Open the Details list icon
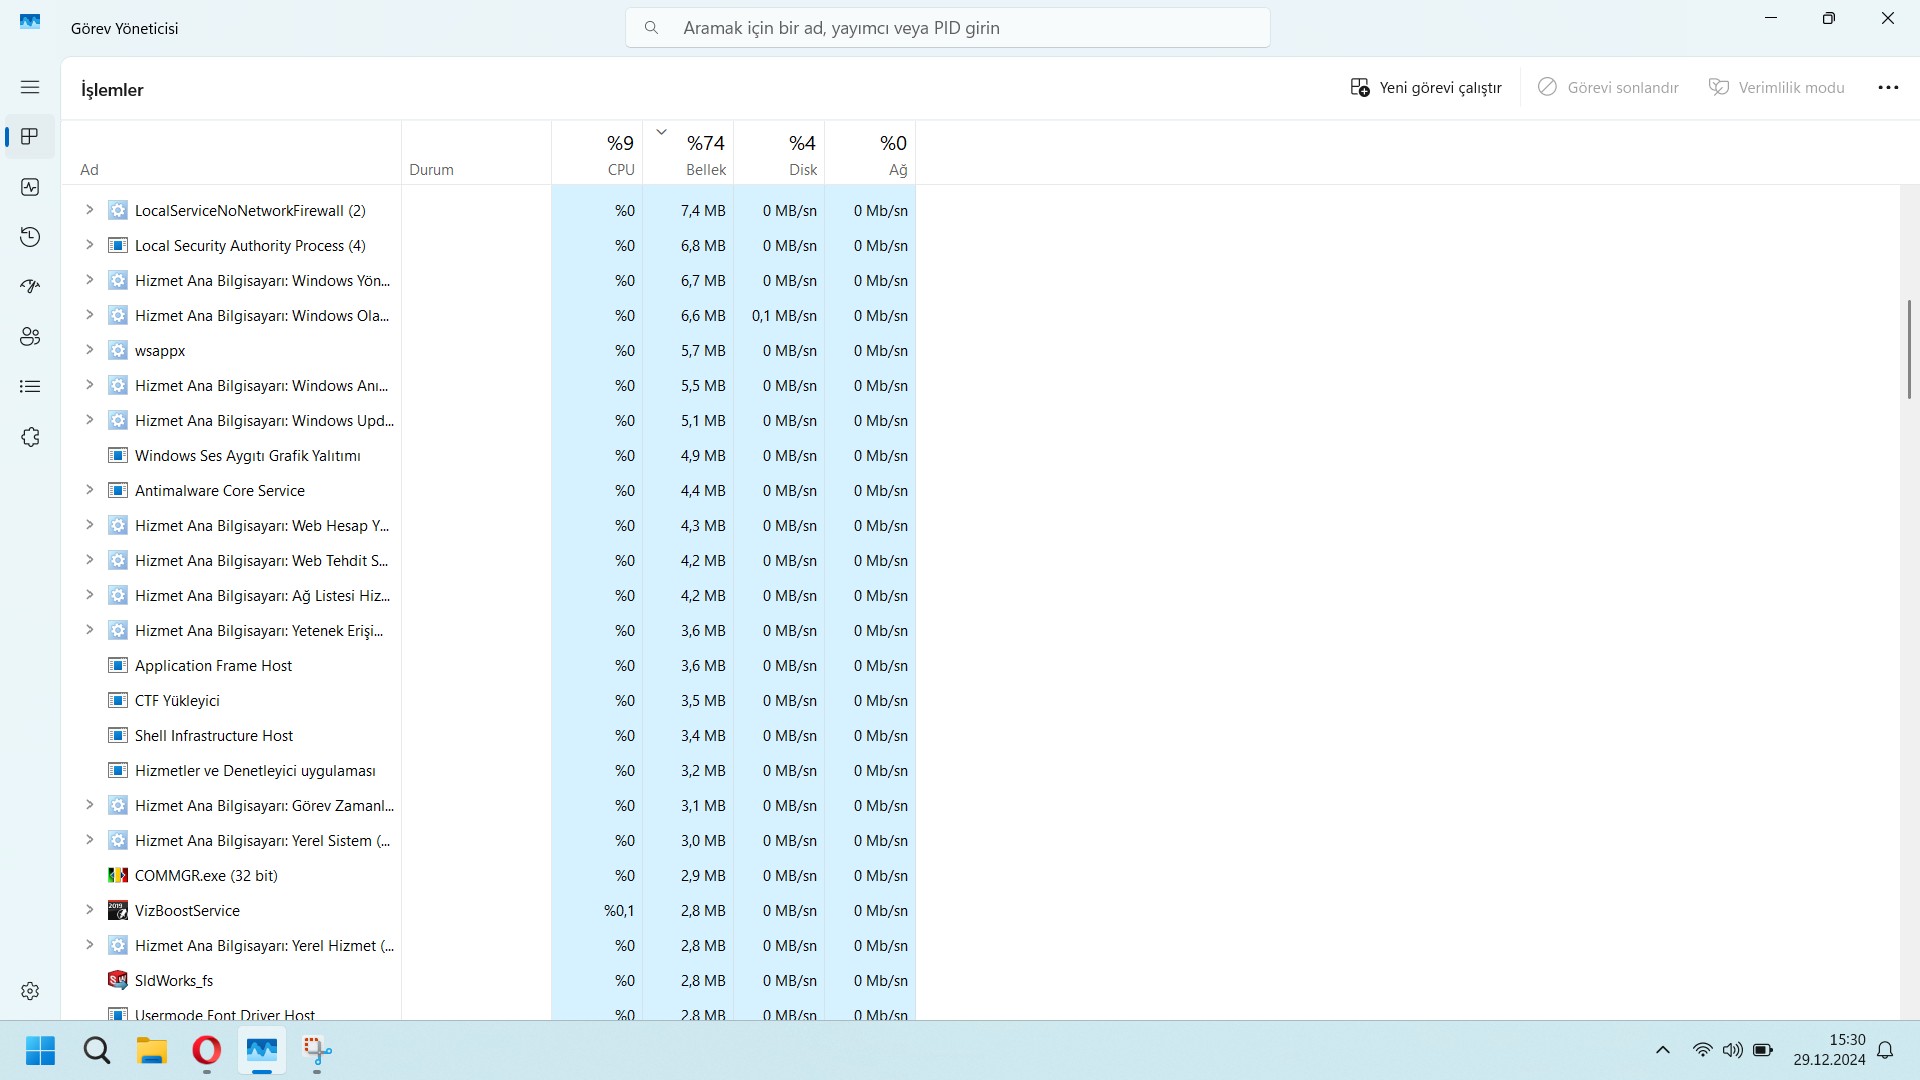 click(x=30, y=387)
